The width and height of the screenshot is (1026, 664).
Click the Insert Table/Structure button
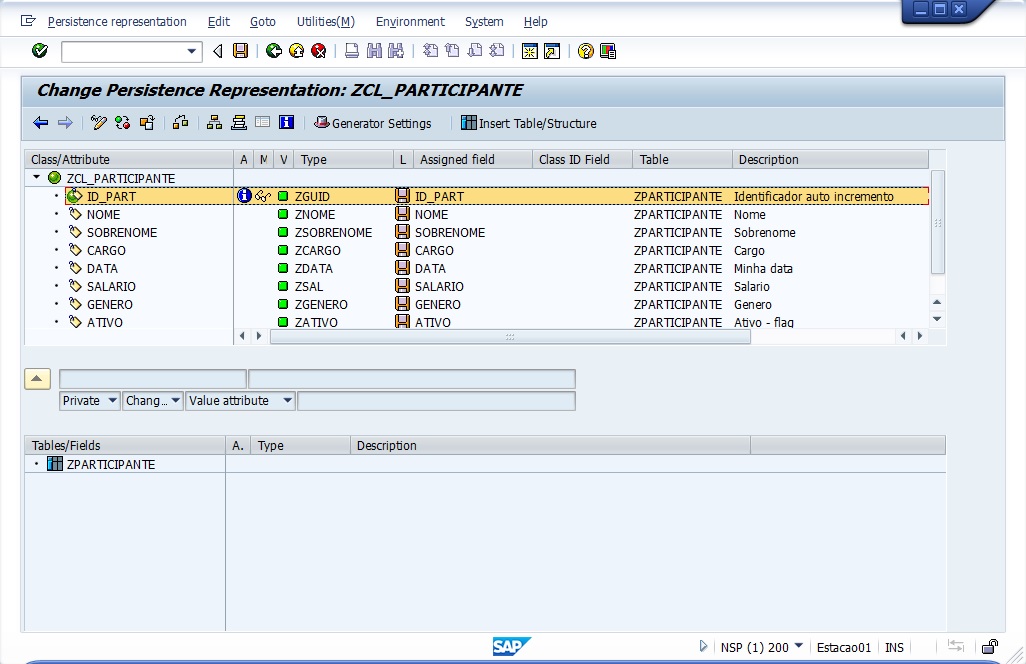coord(529,123)
